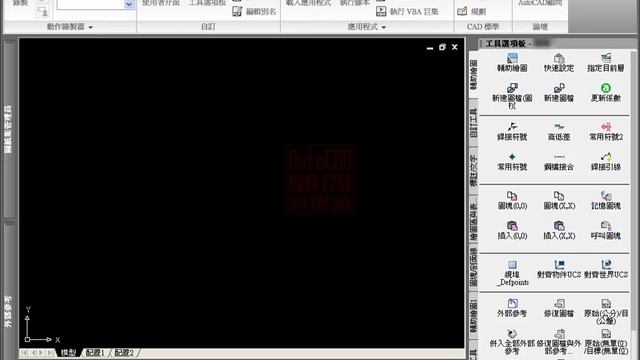Click the 規劃 button in CAD 標準
This screenshot has height=360, width=640.
472,11
